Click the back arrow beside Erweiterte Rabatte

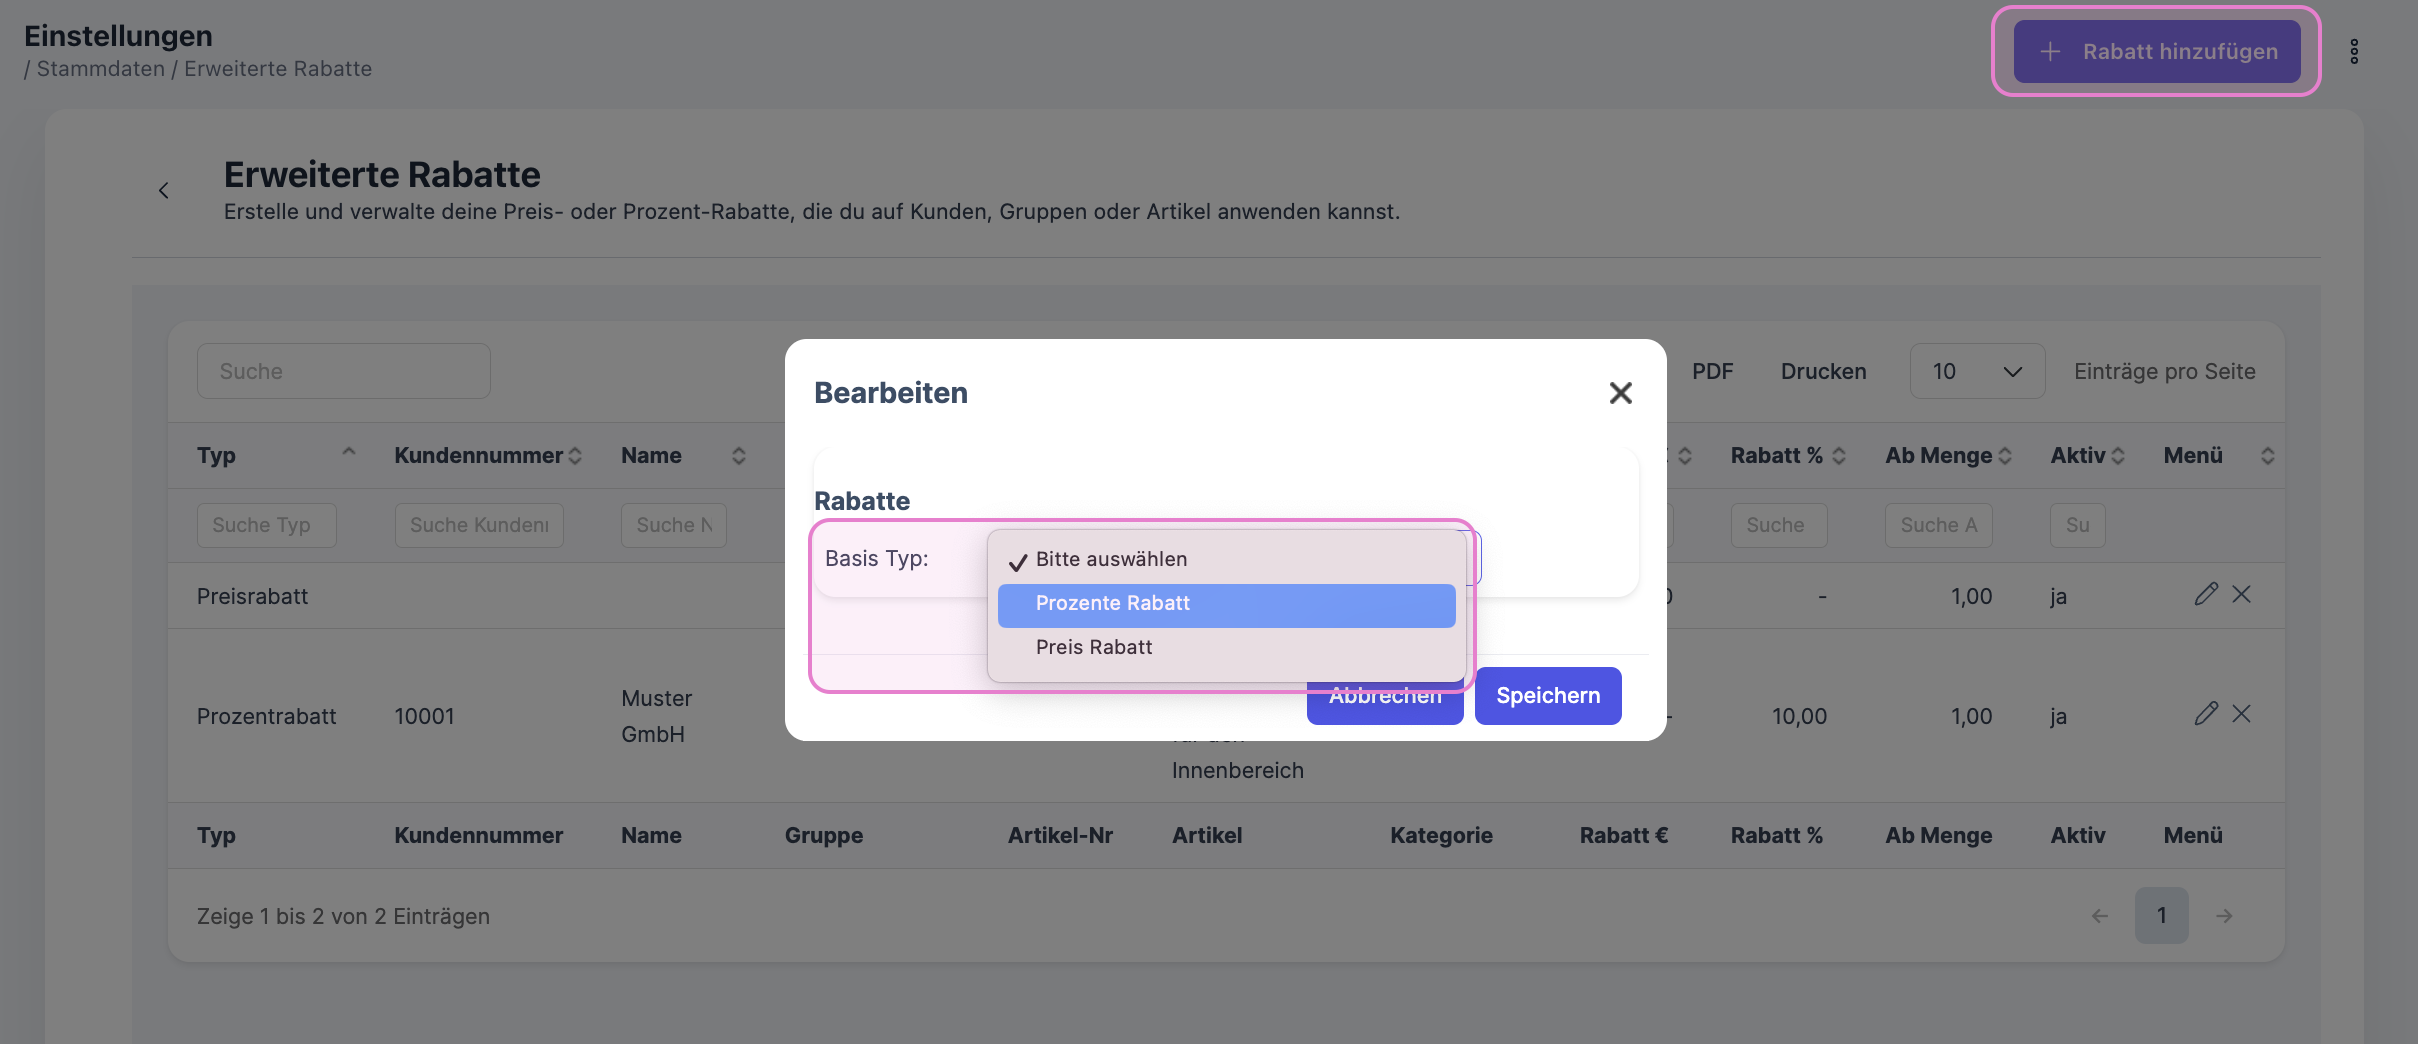(x=164, y=190)
